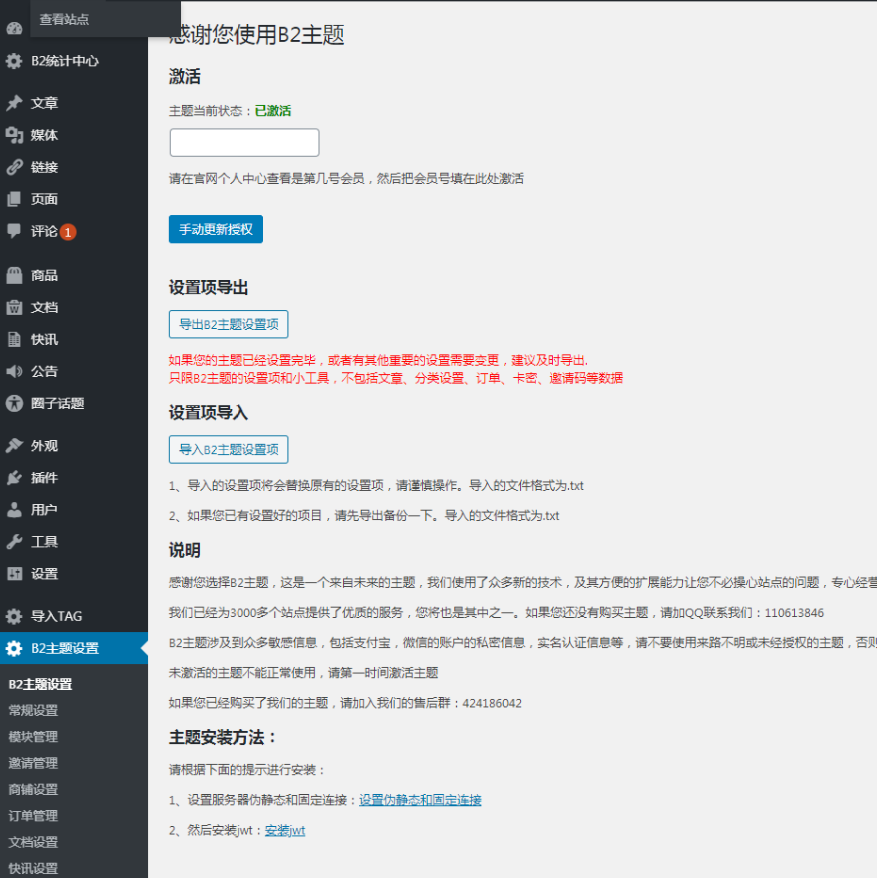This screenshot has height=878, width=877.
Task: Click the wrench icon for 工具
Action: pyautogui.click(x=14, y=541)
